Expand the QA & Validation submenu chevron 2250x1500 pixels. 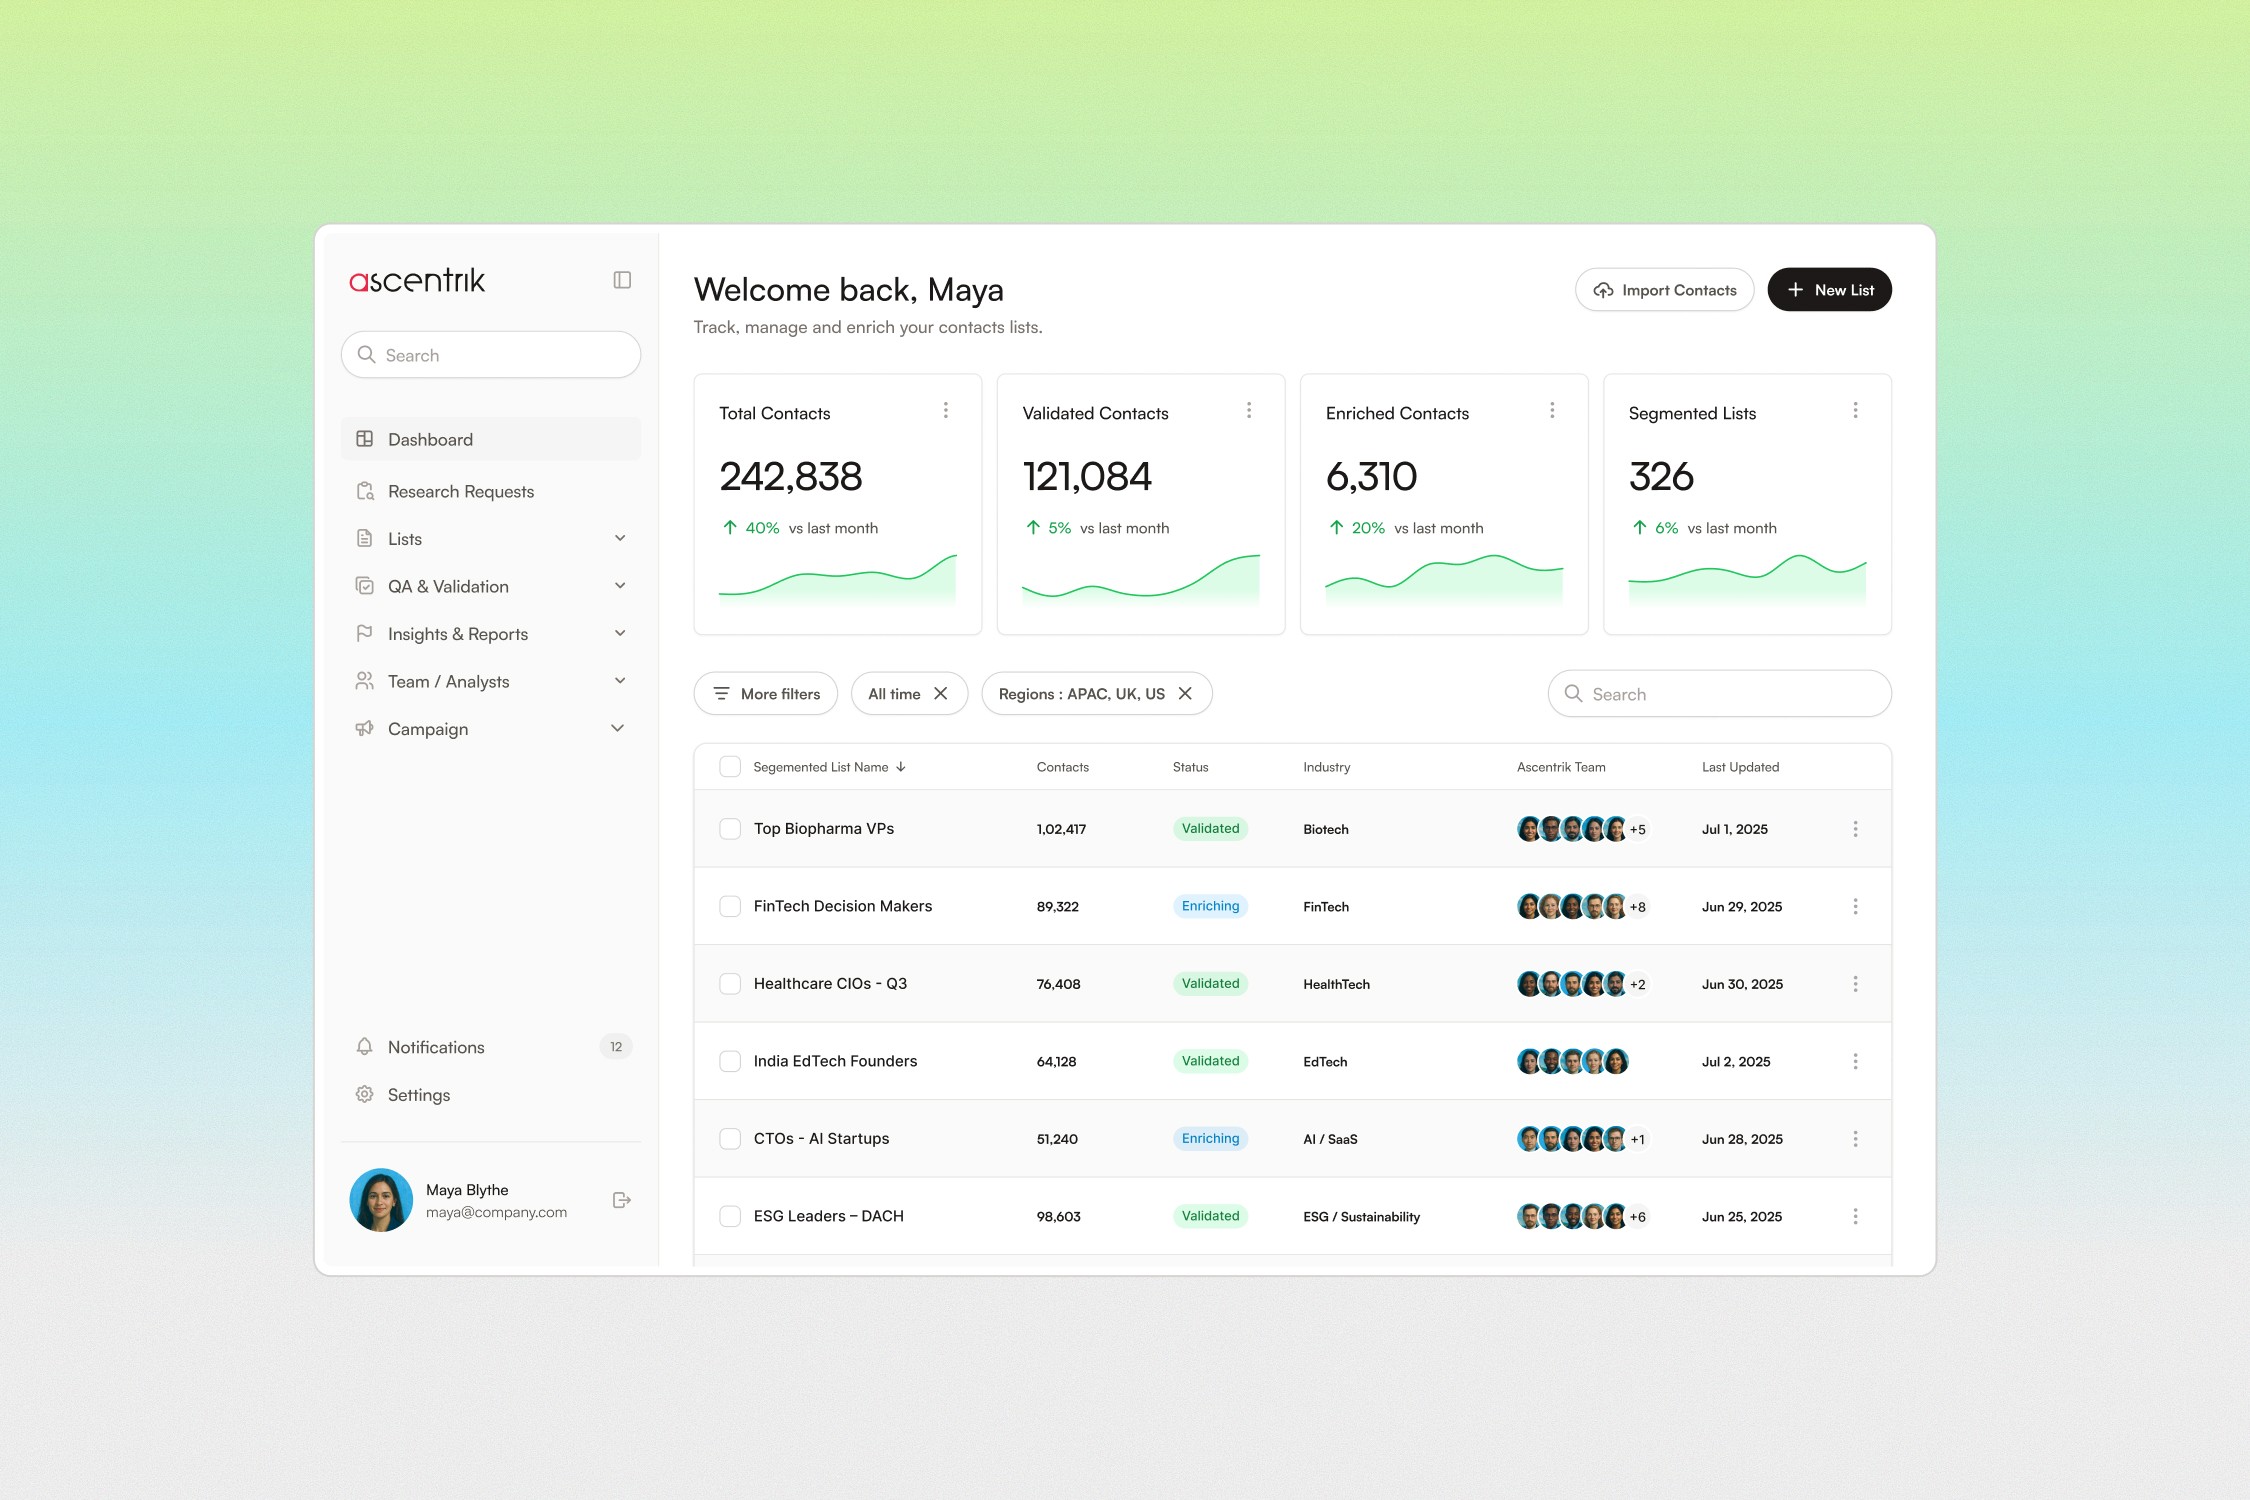coord(620,586)
